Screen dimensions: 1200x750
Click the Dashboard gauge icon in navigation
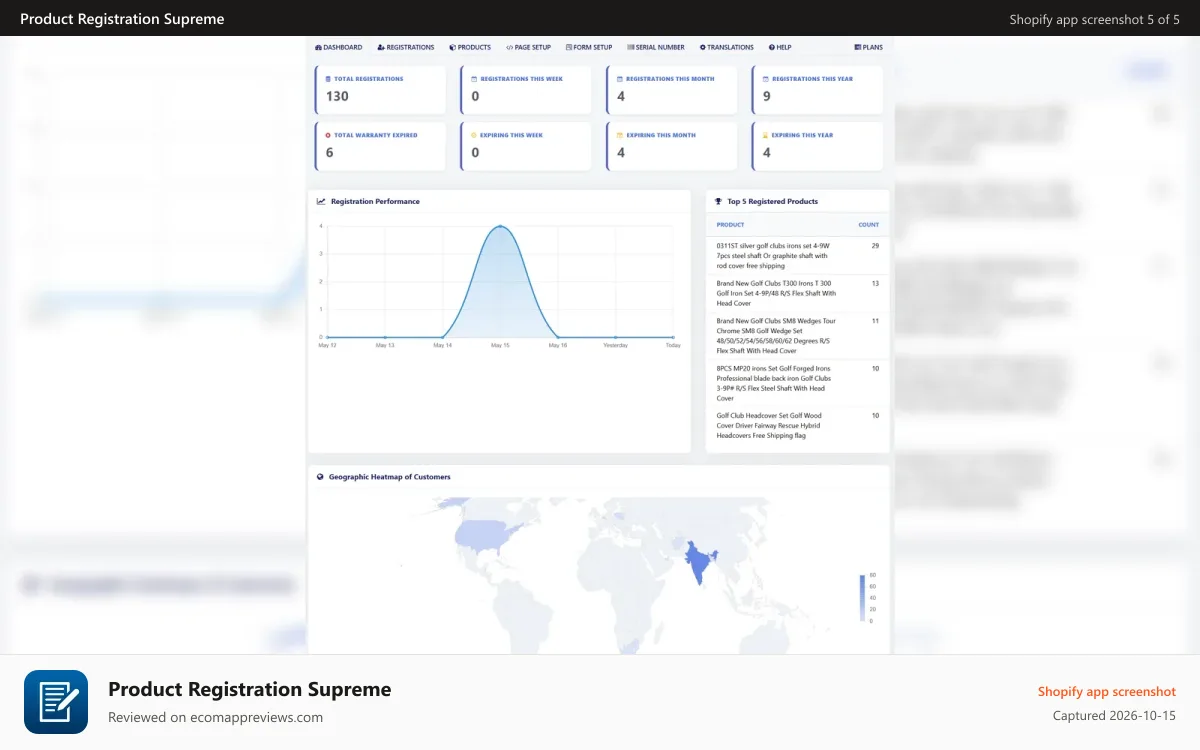point(318,47)
